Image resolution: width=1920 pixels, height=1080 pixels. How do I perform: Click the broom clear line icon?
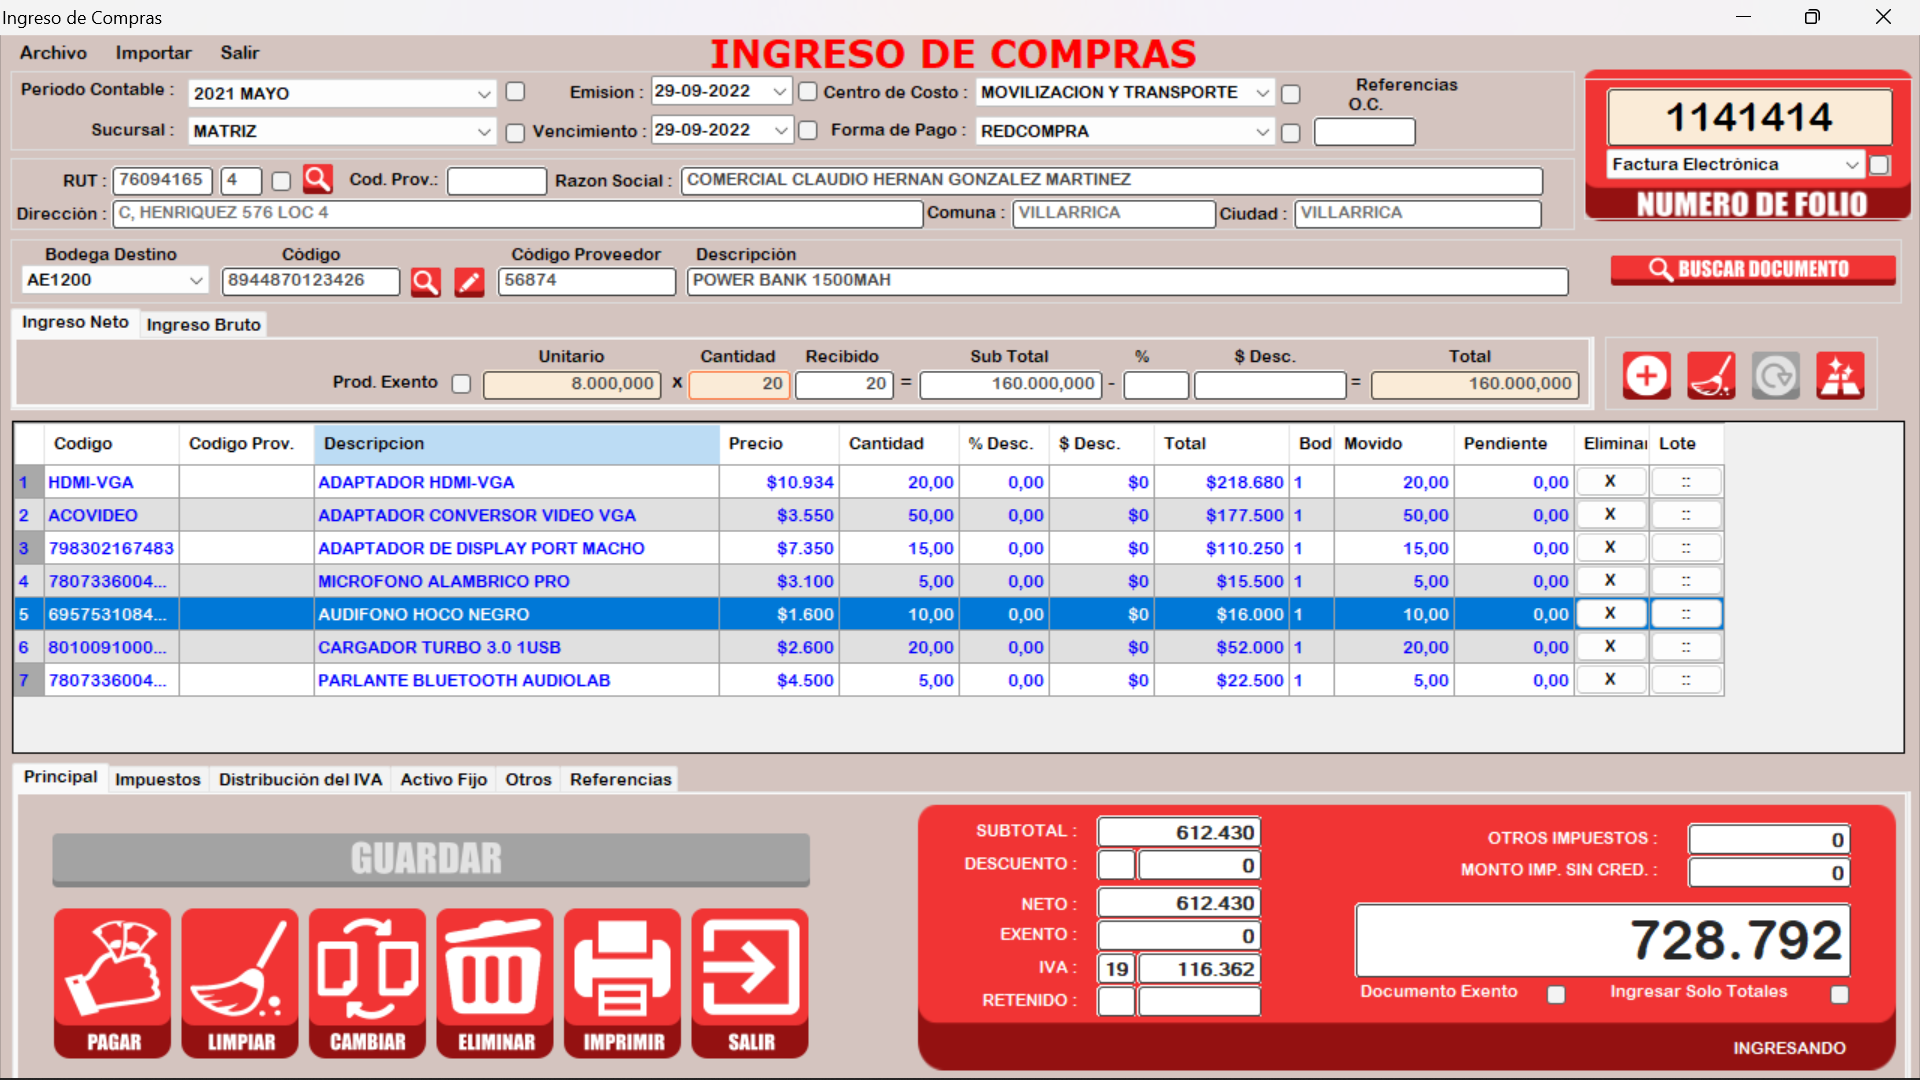point(1711,376)
